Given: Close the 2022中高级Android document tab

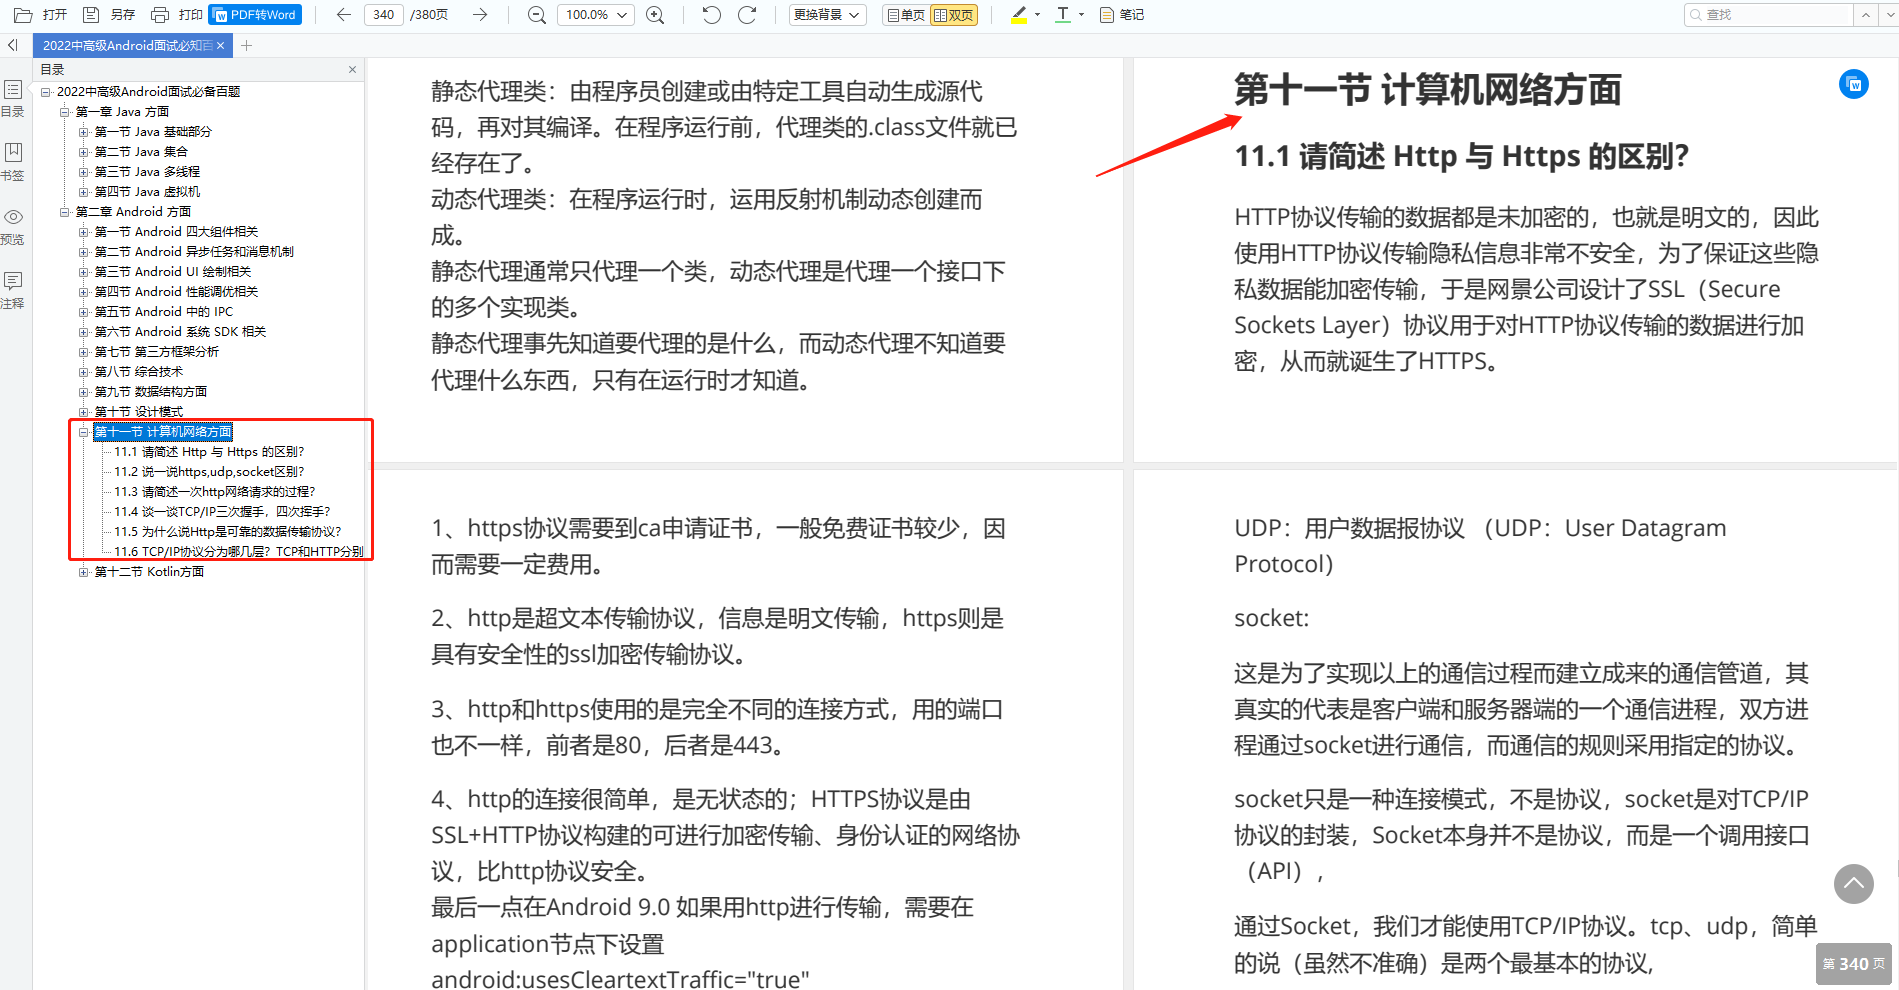Looking at the screenshot, I should click(220, 45).
